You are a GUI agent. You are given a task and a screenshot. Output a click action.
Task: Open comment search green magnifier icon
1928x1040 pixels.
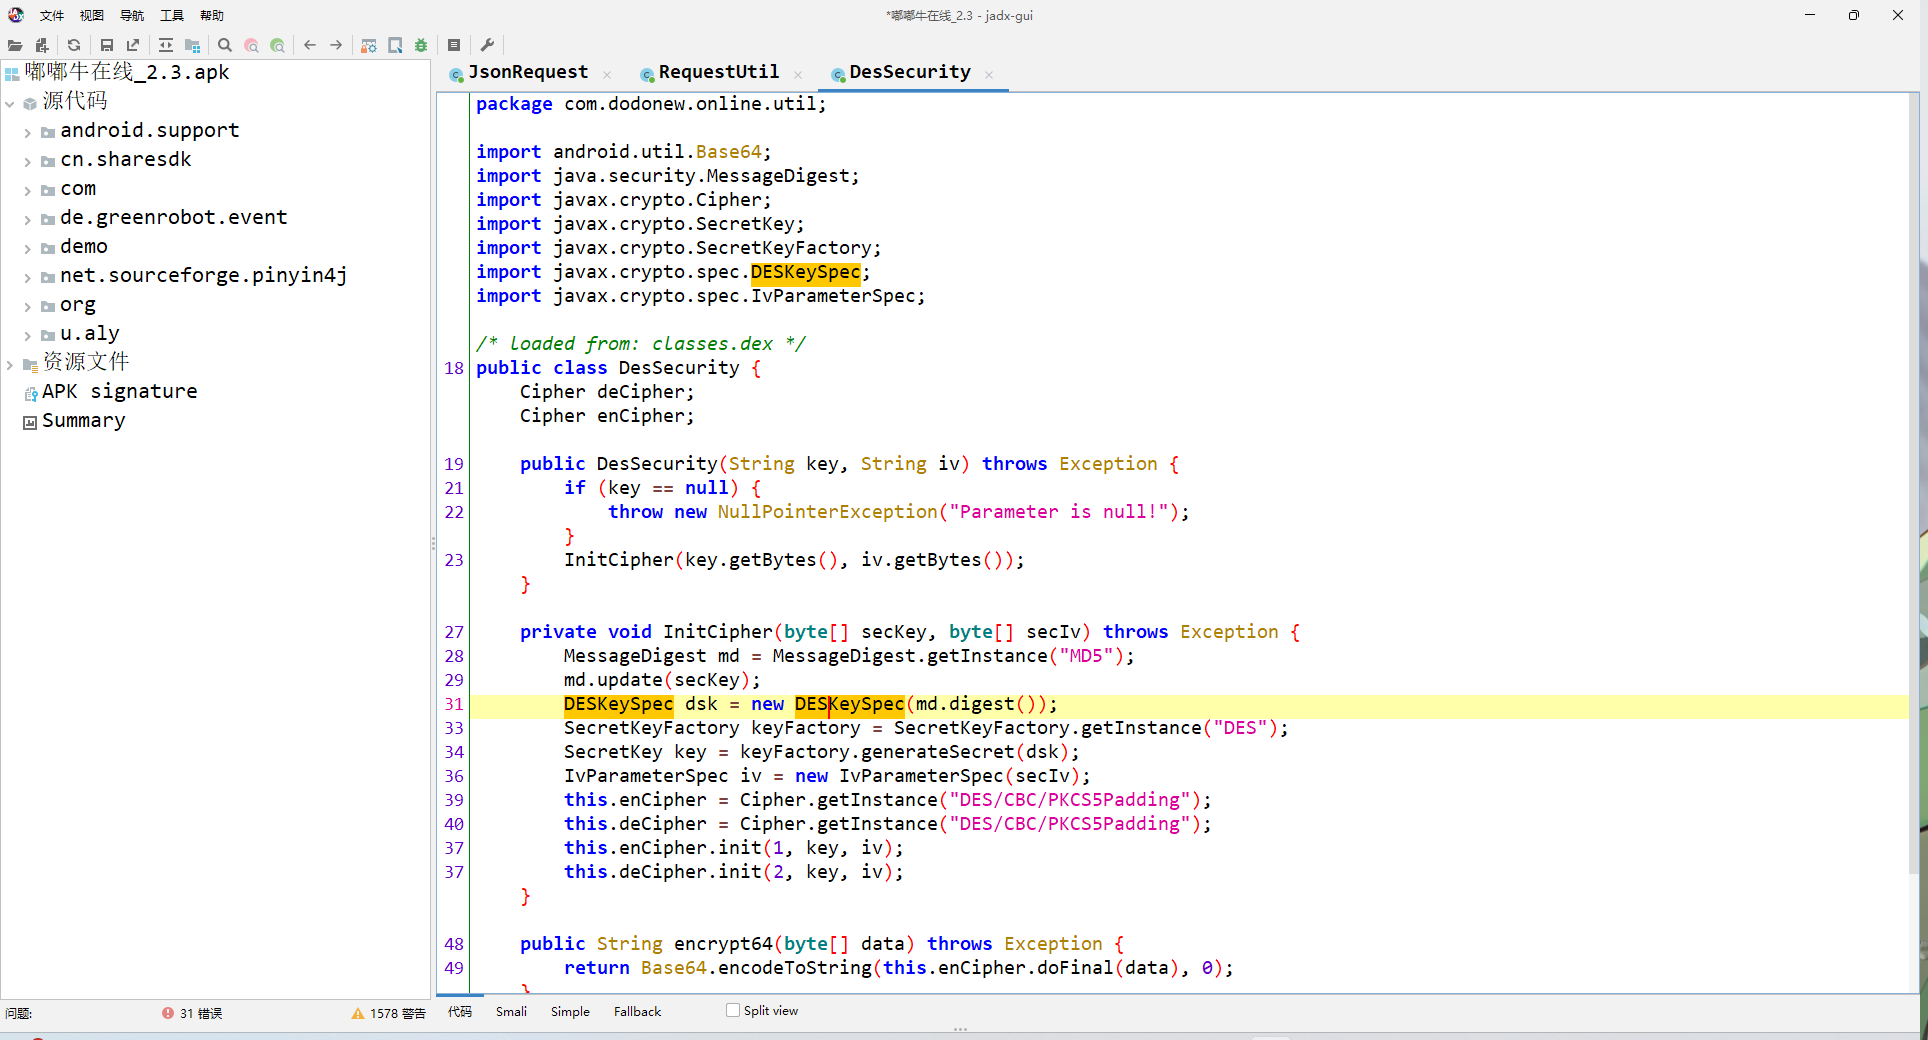[x=278, y=45]
